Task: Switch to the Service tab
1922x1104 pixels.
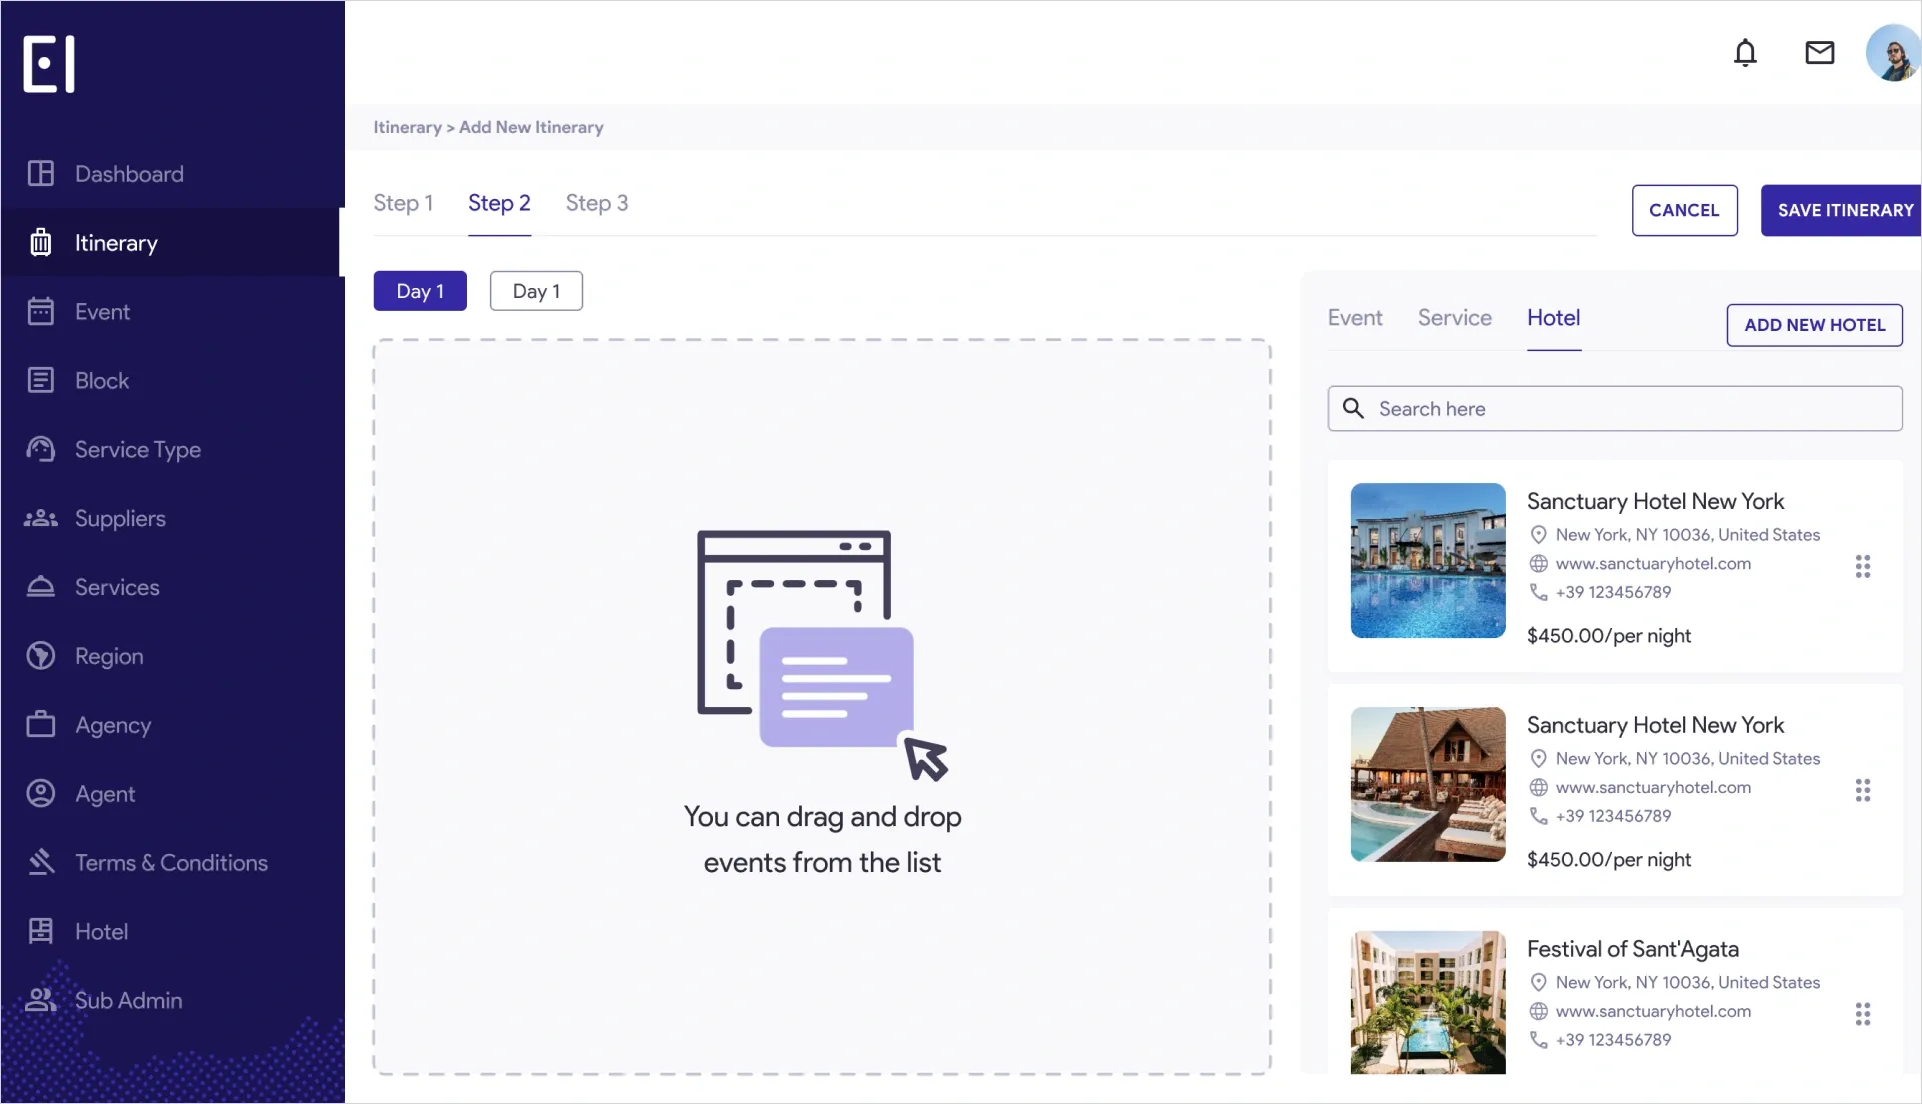Action: [x=1454, y=318]
